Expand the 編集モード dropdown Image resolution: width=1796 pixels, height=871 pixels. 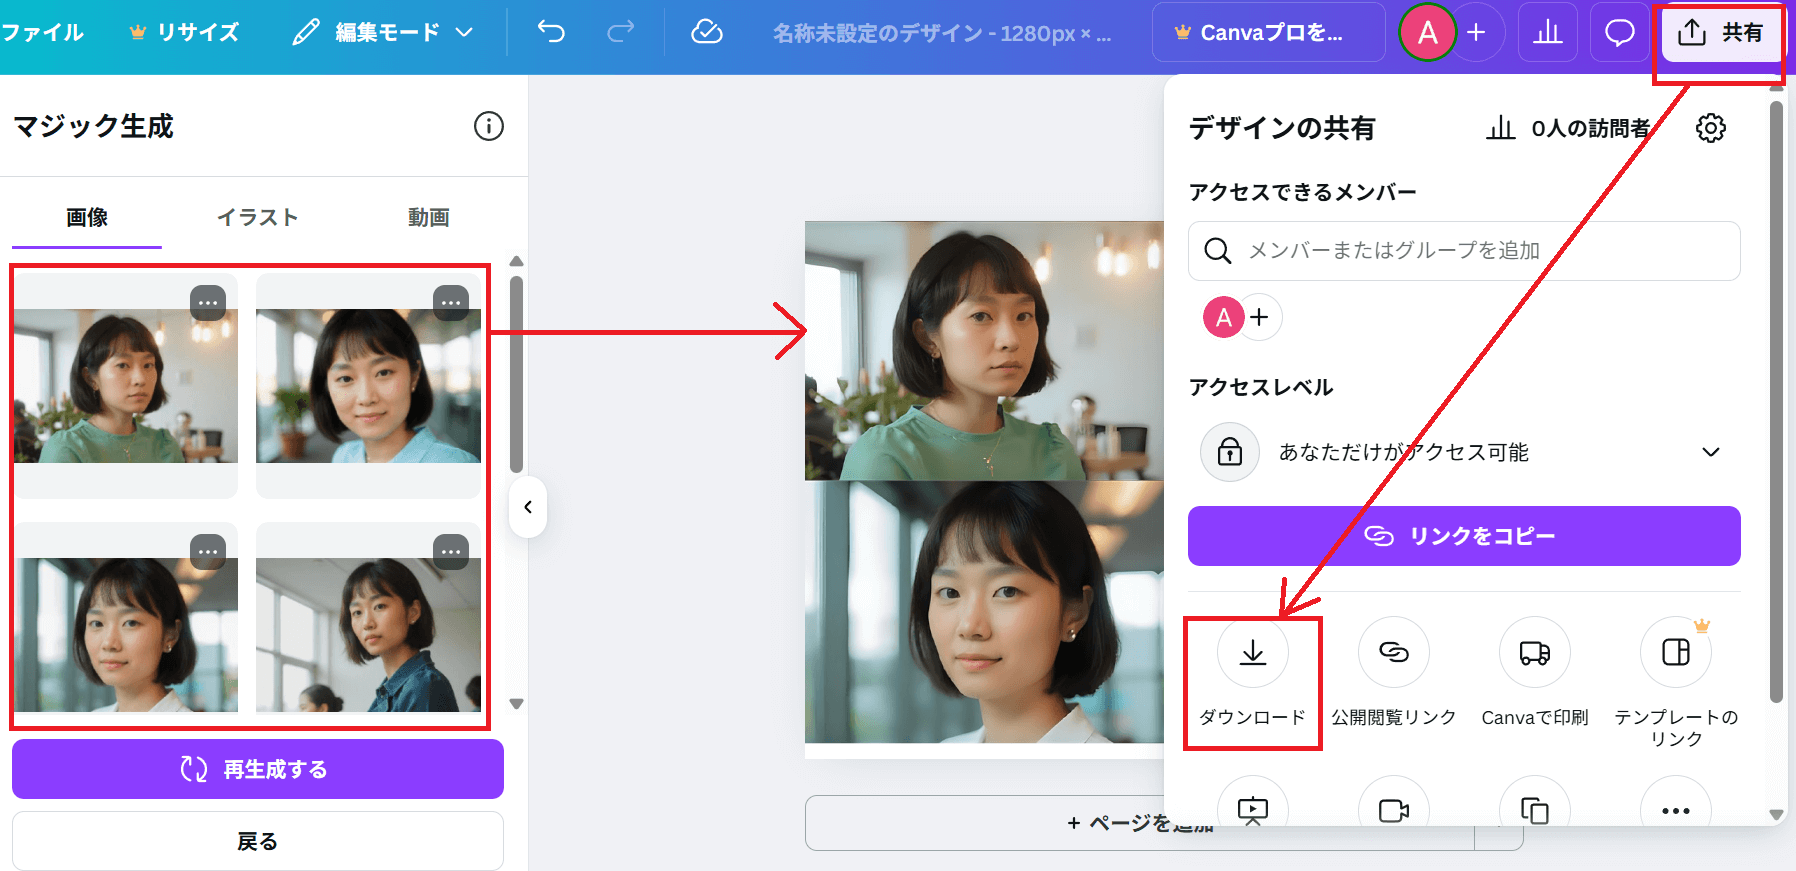[x=383, y=32]
